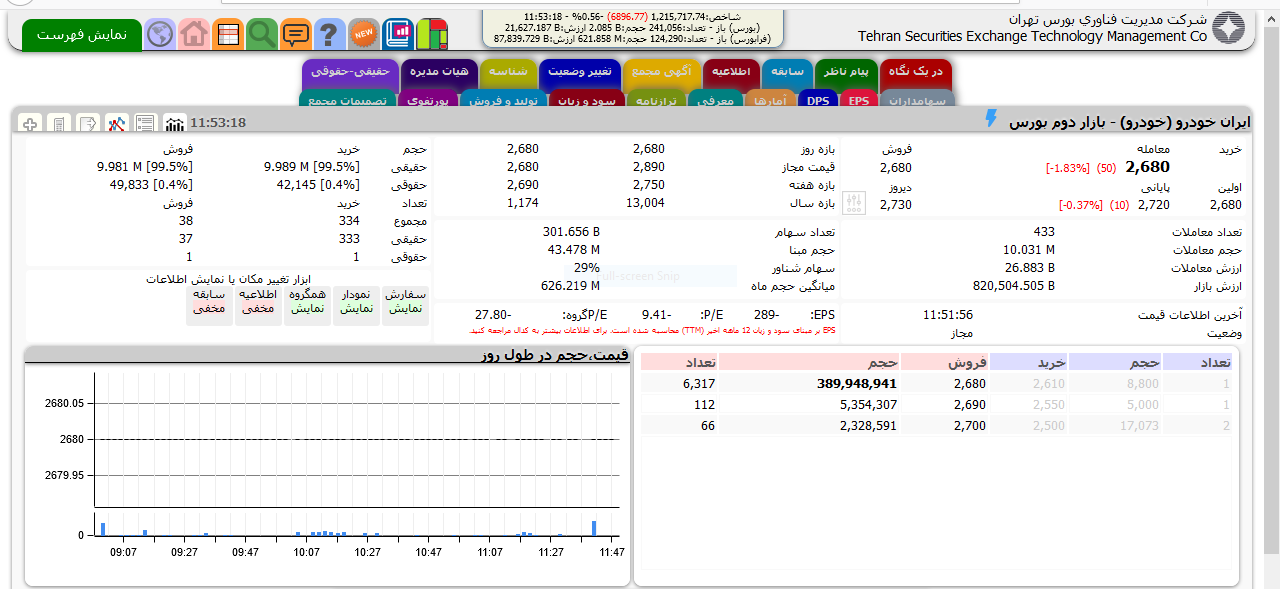This screenshot has width=1280, height=589.
Task: Open the green-red market map icon
Action: (x=432, y=34)
